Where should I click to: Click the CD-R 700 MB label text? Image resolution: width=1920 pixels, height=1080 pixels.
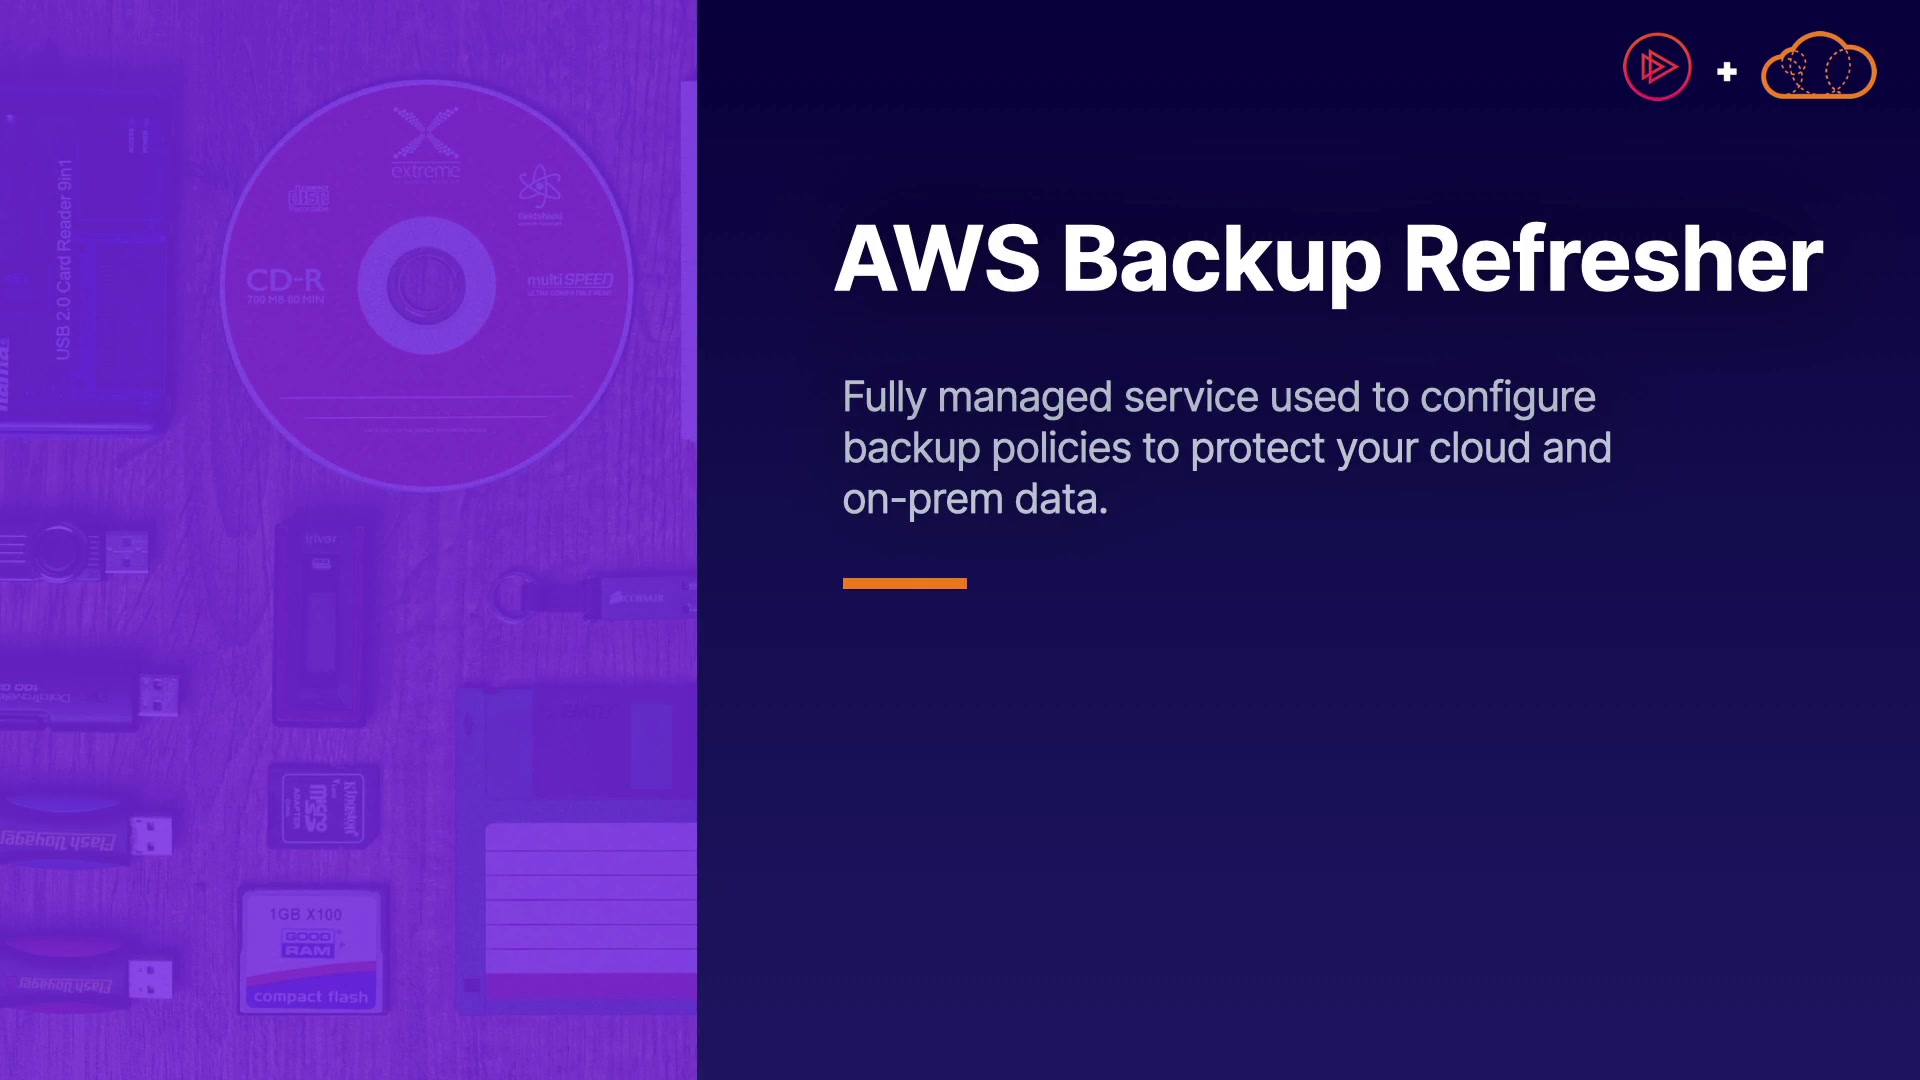click(x=286, y=284)
